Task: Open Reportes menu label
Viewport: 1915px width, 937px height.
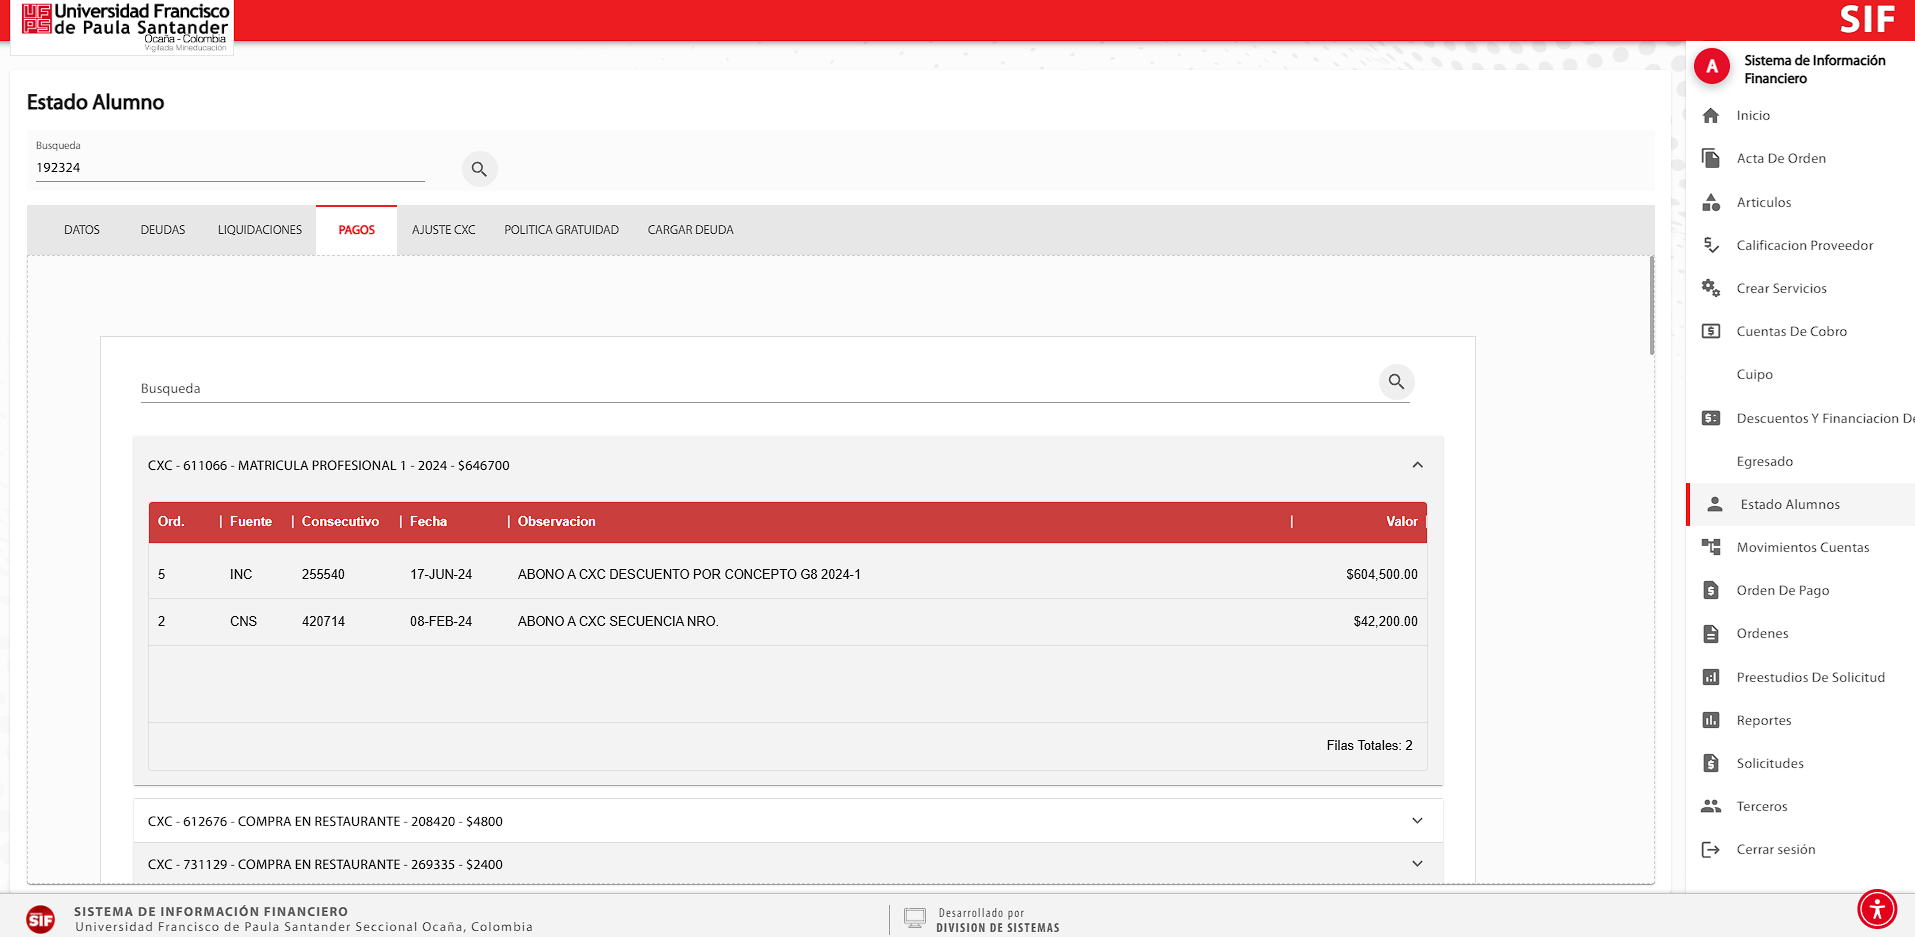Action: (1764, 720)
